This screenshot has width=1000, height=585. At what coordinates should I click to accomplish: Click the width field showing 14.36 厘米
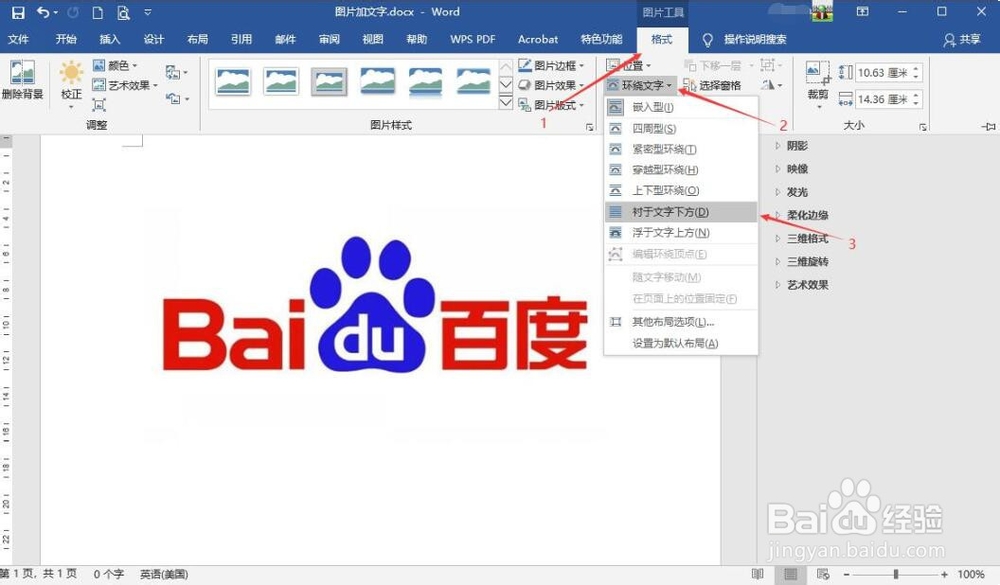coord(882,100)
